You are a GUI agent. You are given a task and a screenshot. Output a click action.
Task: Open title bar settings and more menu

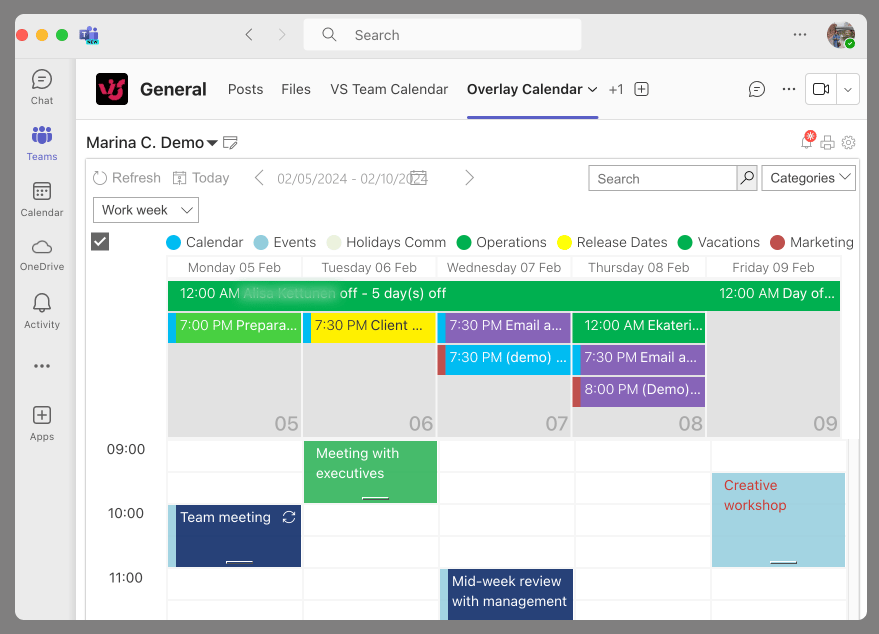pyautogui.click(x=800, y=35)
